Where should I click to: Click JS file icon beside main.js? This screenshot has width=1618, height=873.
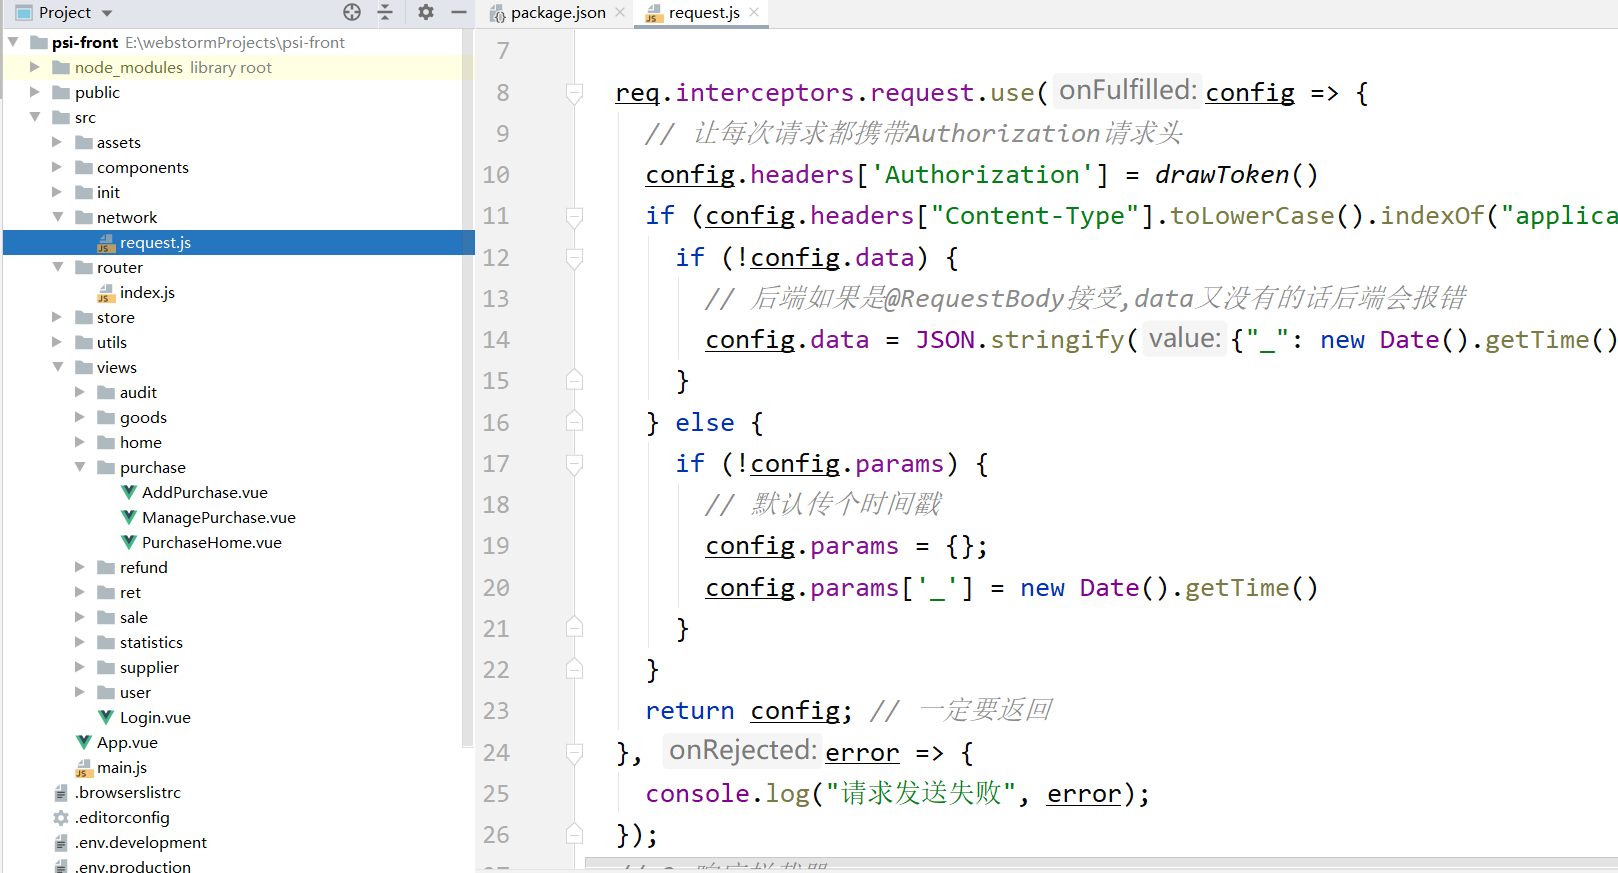pos(84,767)
